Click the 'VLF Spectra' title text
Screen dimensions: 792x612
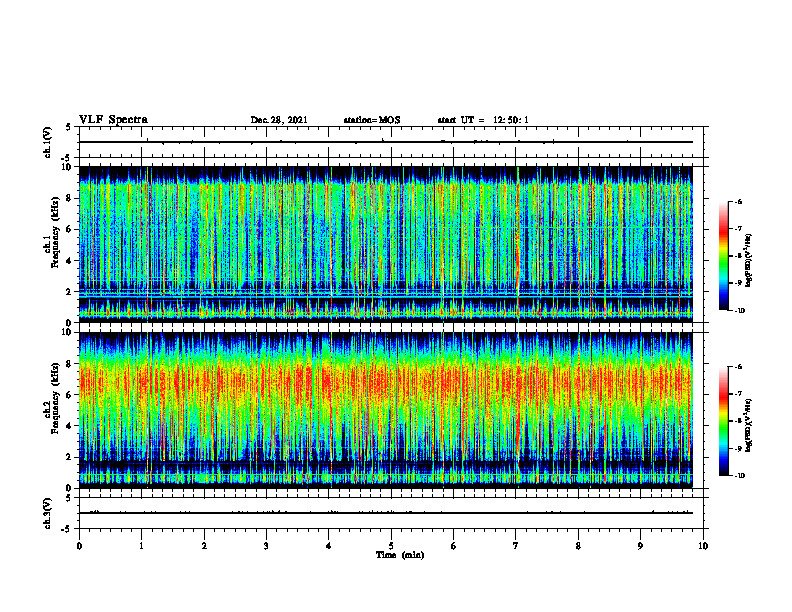pos(113,120)
